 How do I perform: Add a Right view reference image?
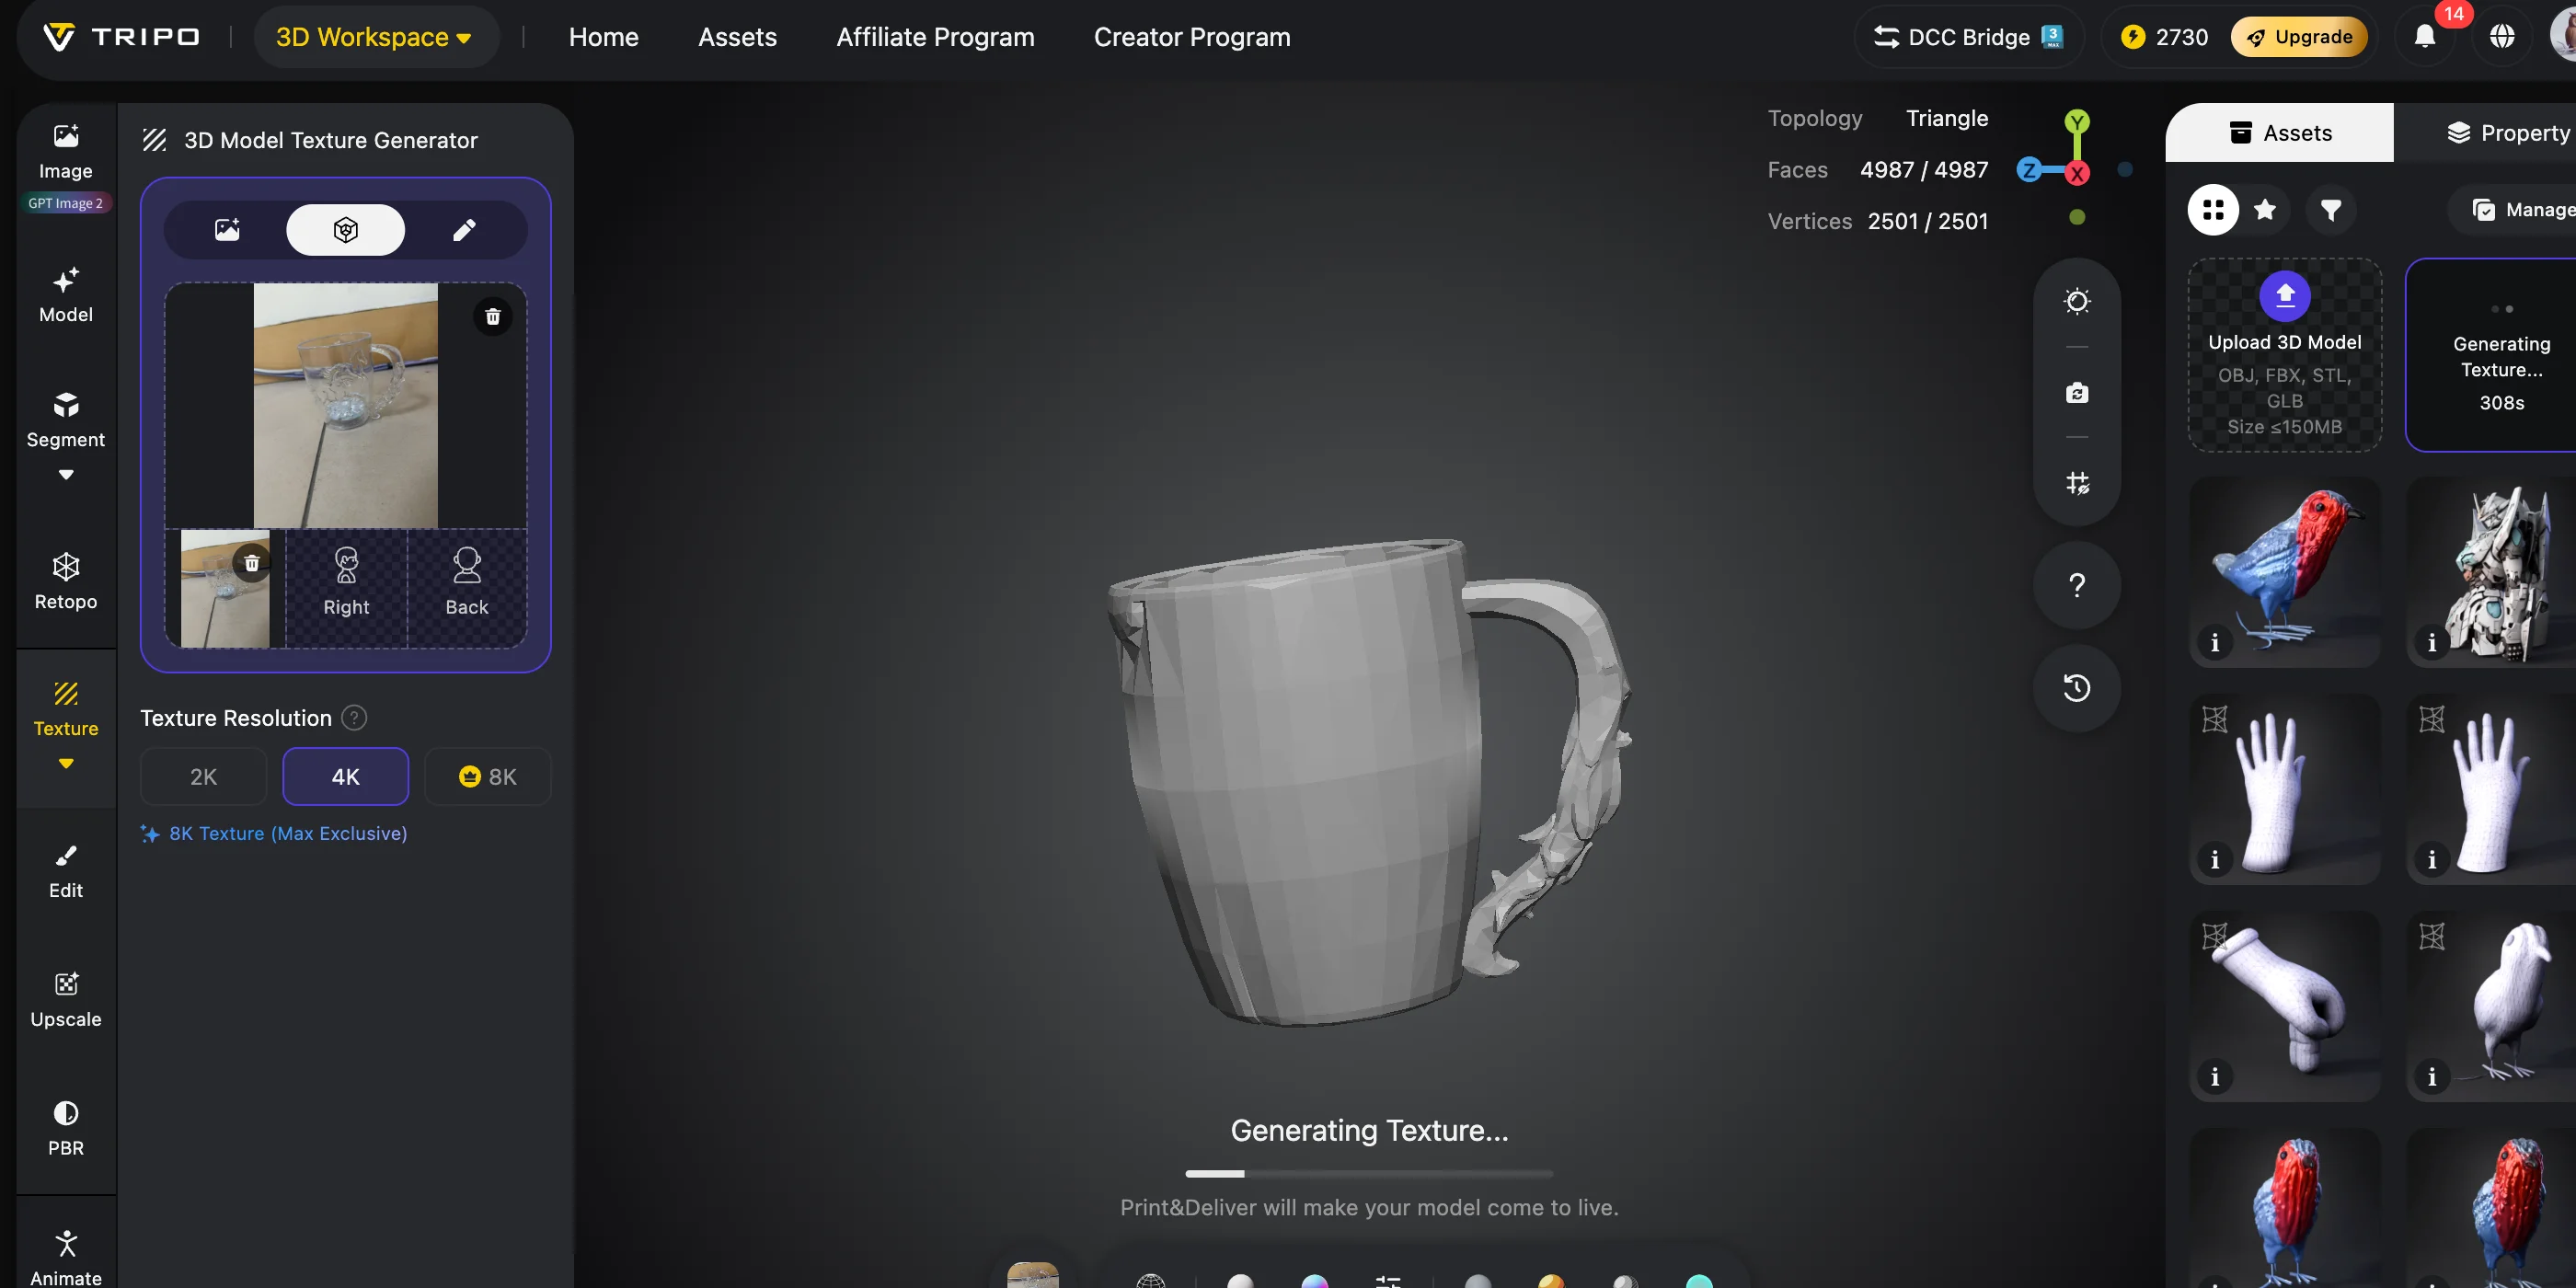[346, 588]
